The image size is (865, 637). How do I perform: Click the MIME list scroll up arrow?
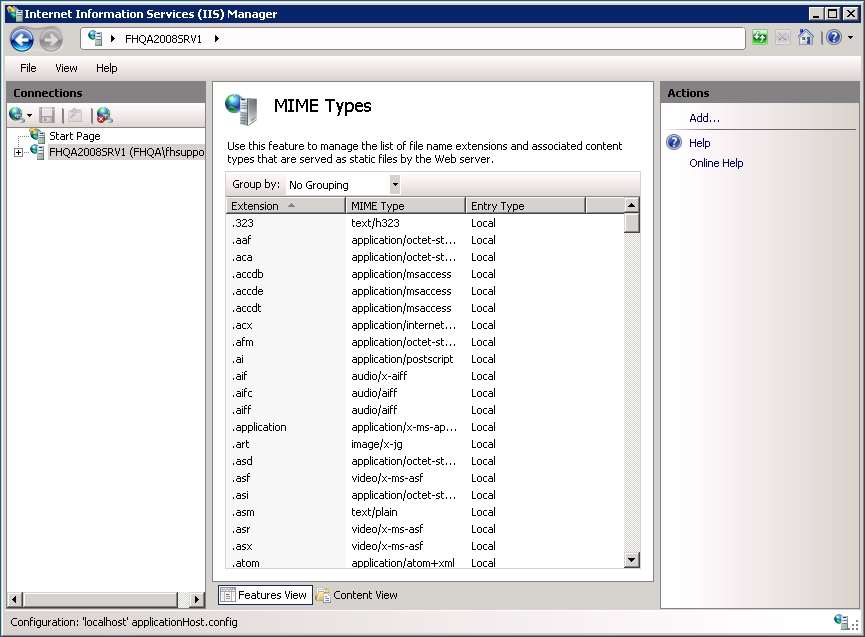[632, 205]
